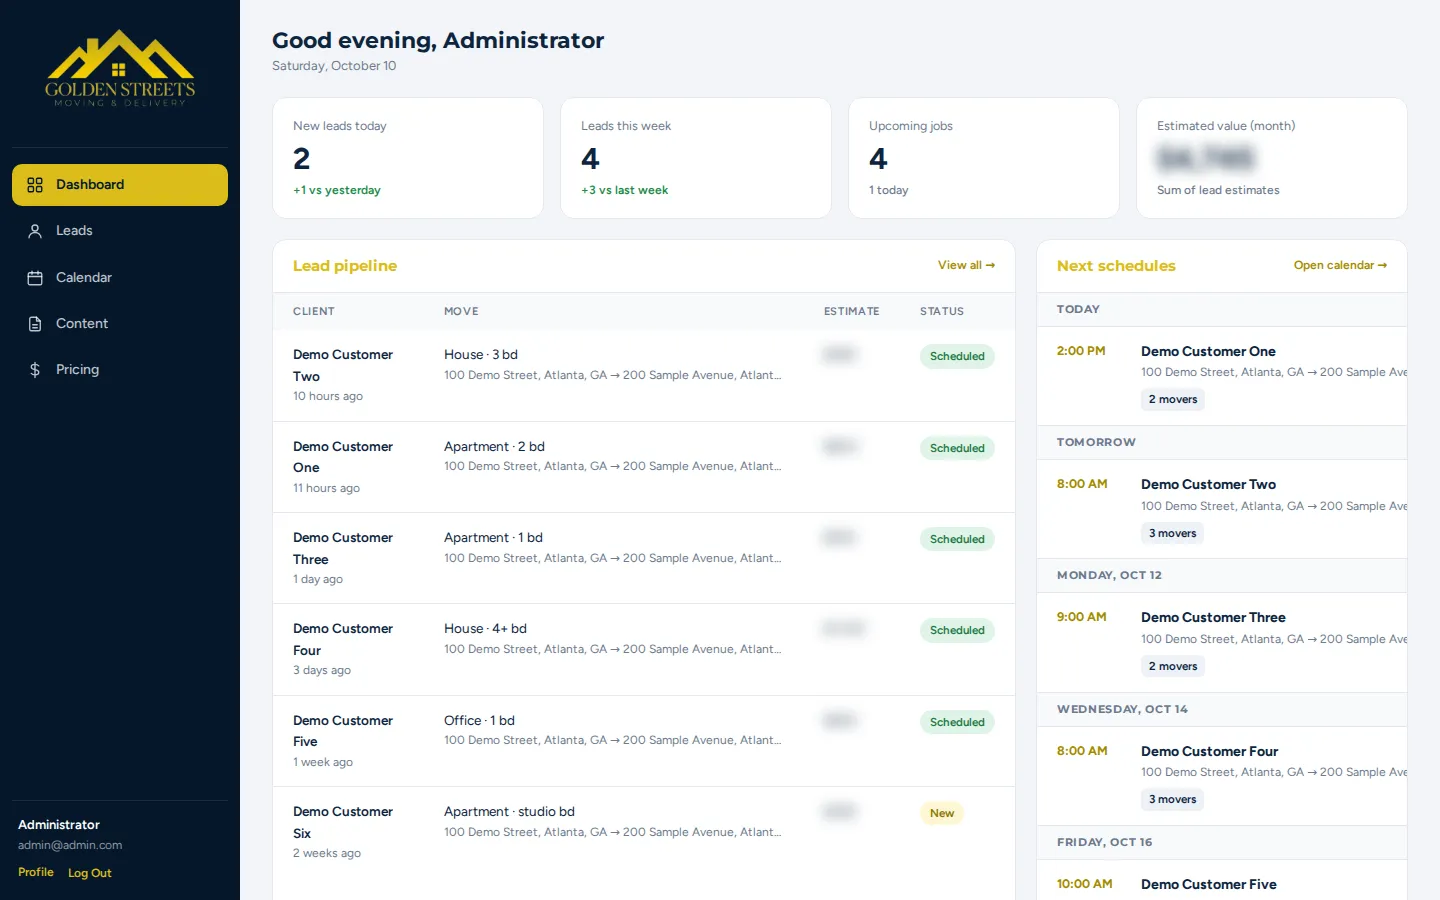The image size is (1440, 900).
Task: Go to the Leads page
Action: (x=120, y=231)
